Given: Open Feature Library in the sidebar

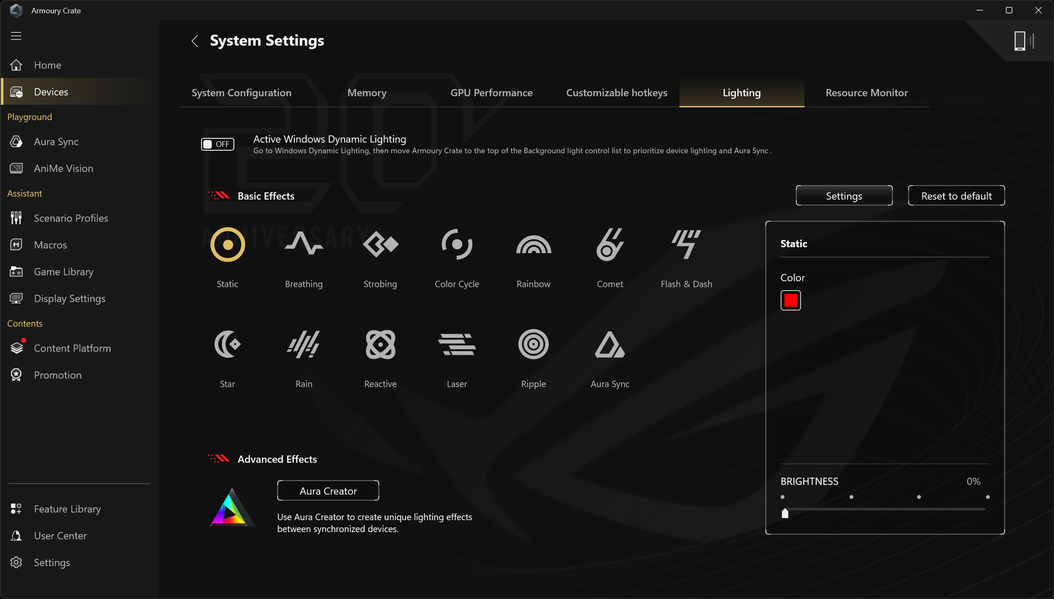Looking at the screenshot, I should pyautogui.click(x=79, y=509).
